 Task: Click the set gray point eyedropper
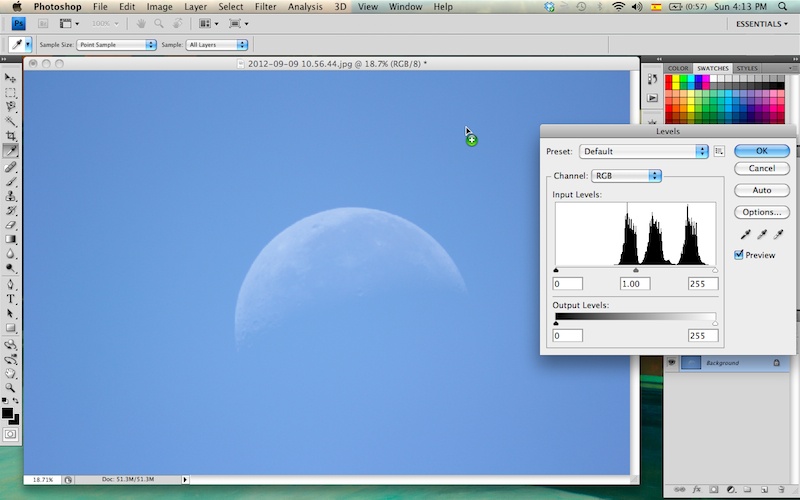[762, 234]
